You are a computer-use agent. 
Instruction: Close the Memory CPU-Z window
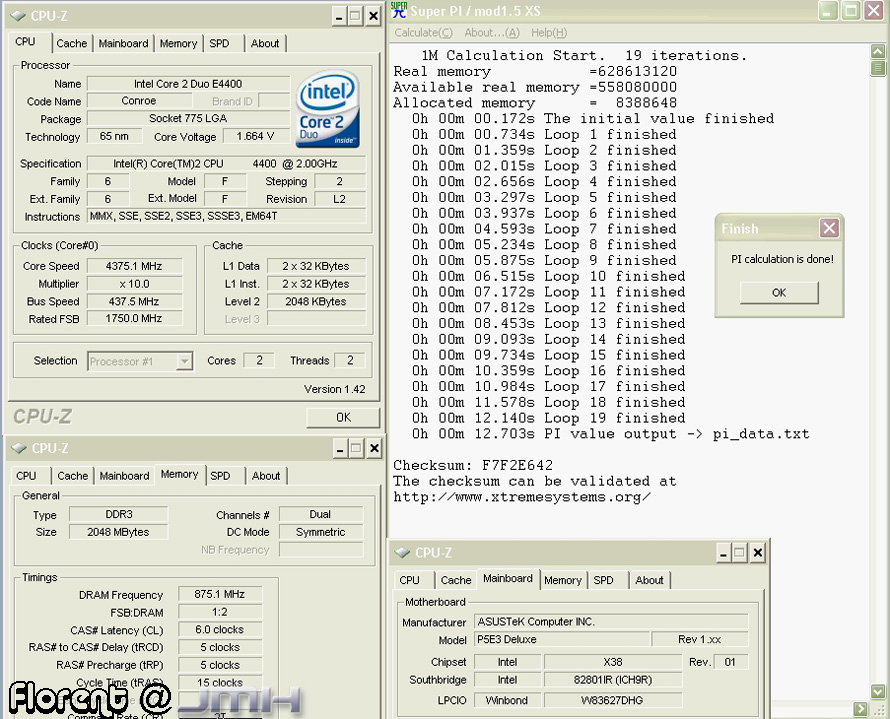[x=374, y=448]
